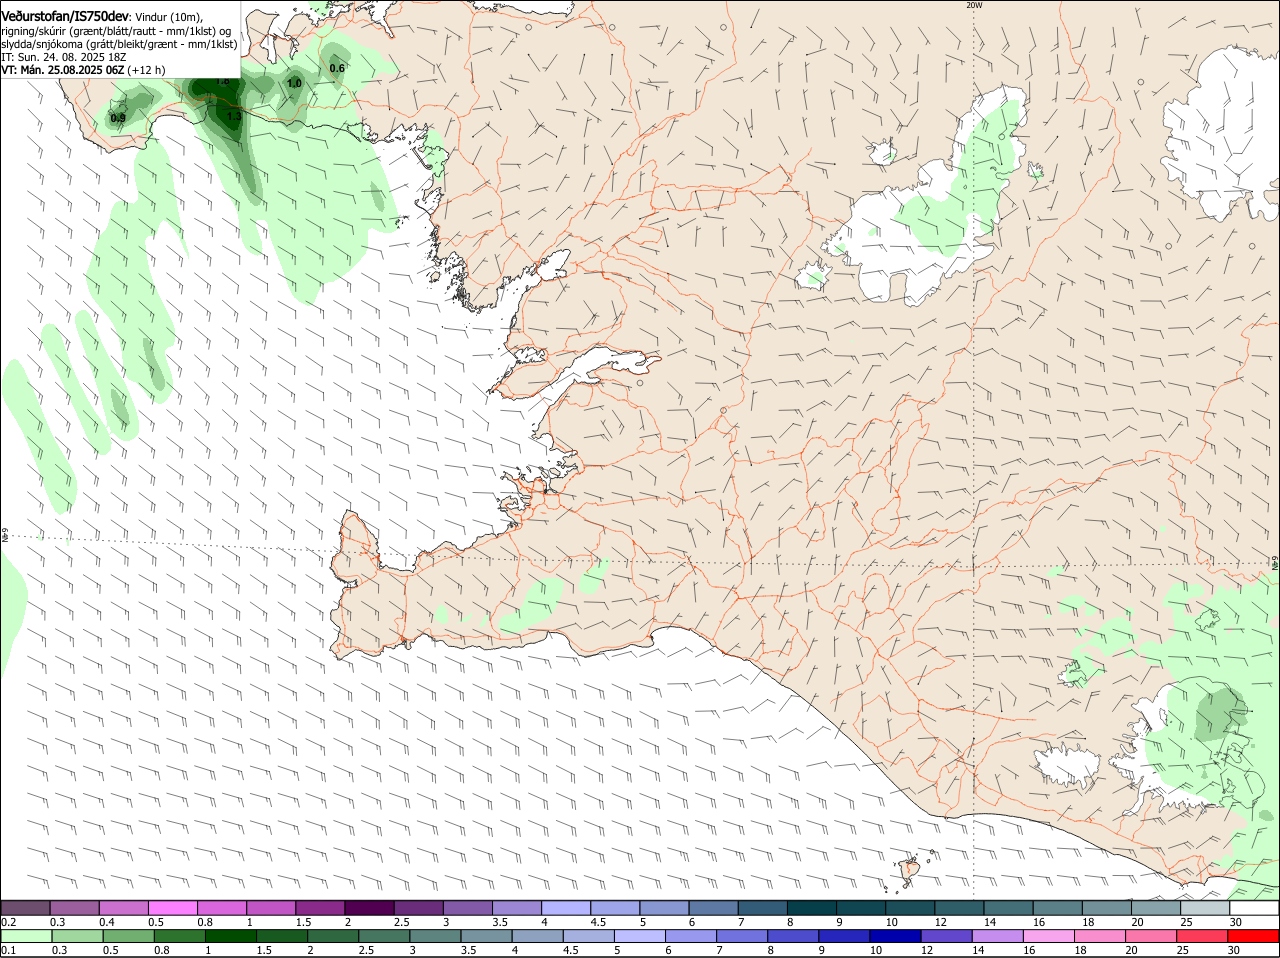
Task: Click the 0.9 precipitation value on map
Action: [x=118, y=118]
